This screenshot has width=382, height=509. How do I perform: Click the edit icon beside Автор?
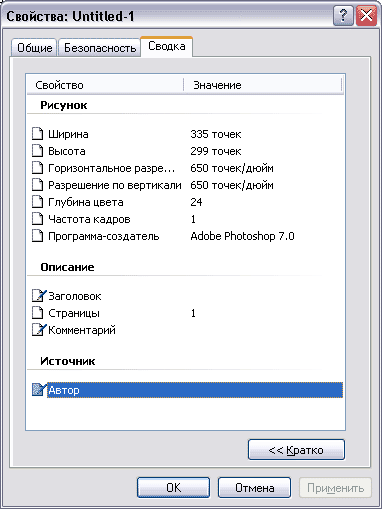tap(39, 390)
